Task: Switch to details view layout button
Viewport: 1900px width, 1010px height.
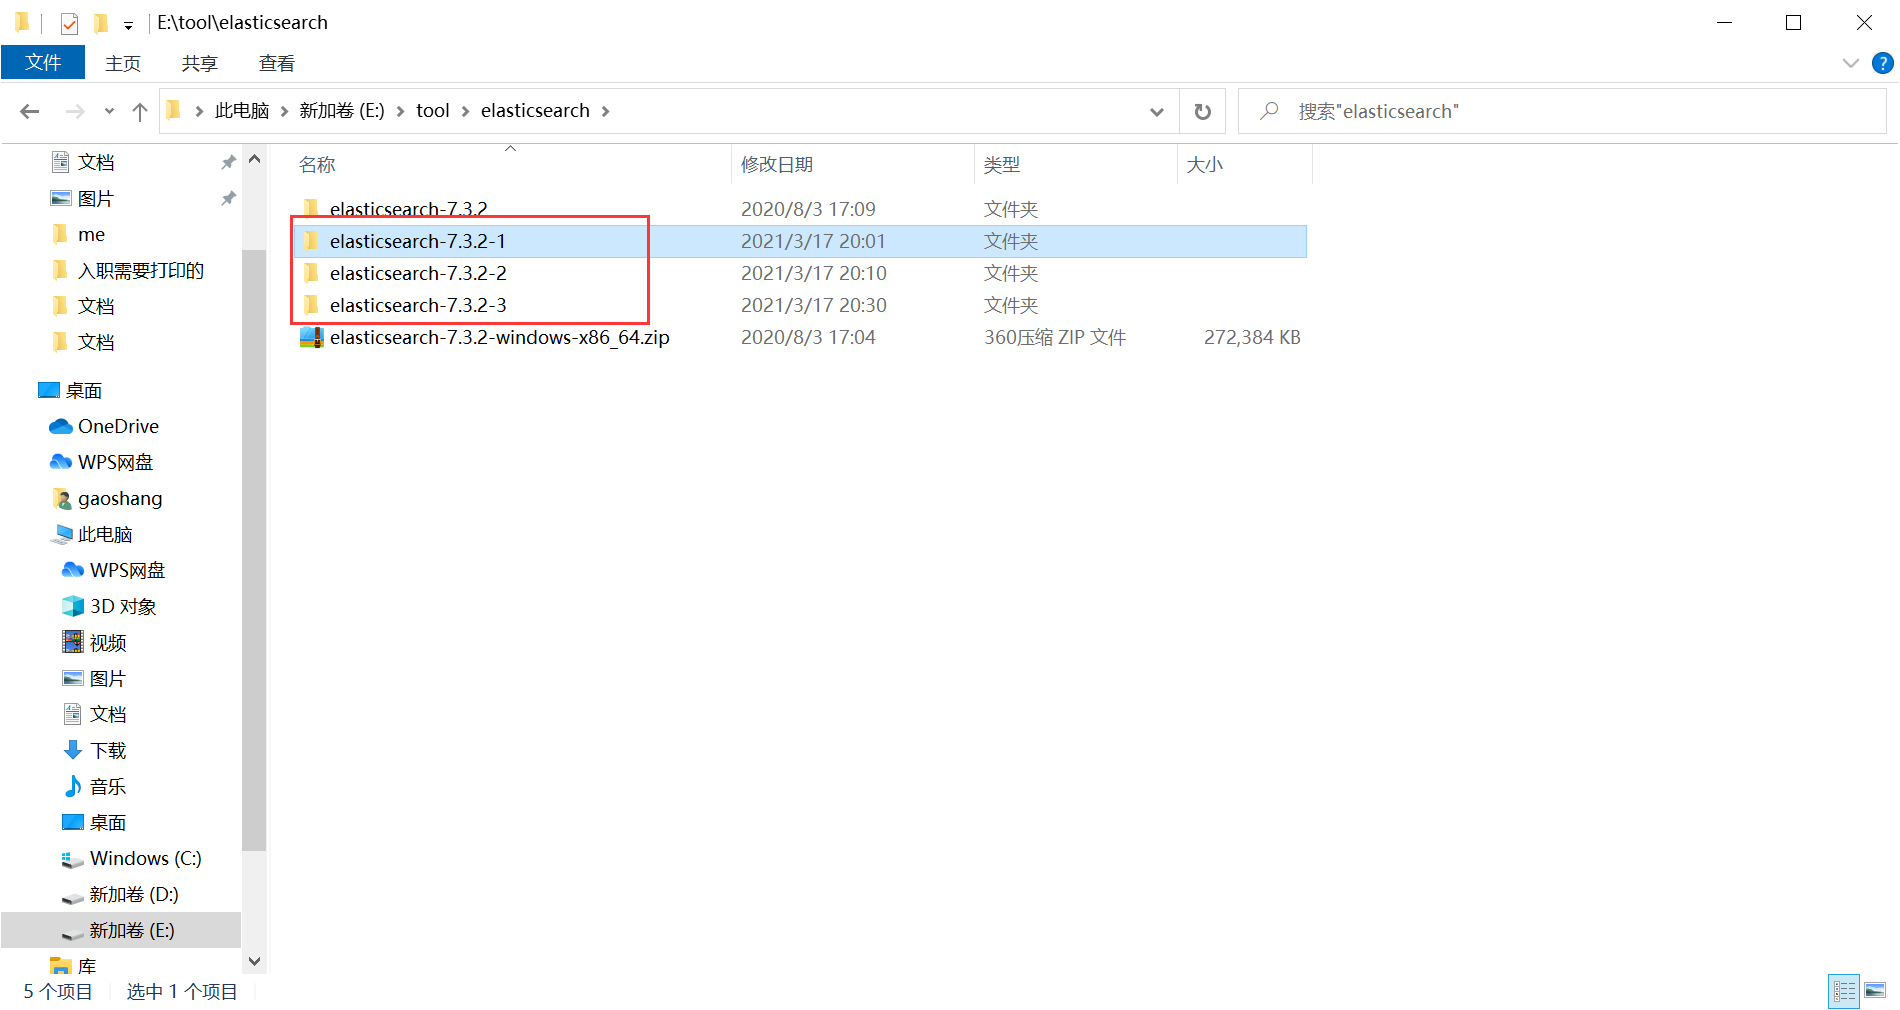Action: [1844, 991]
